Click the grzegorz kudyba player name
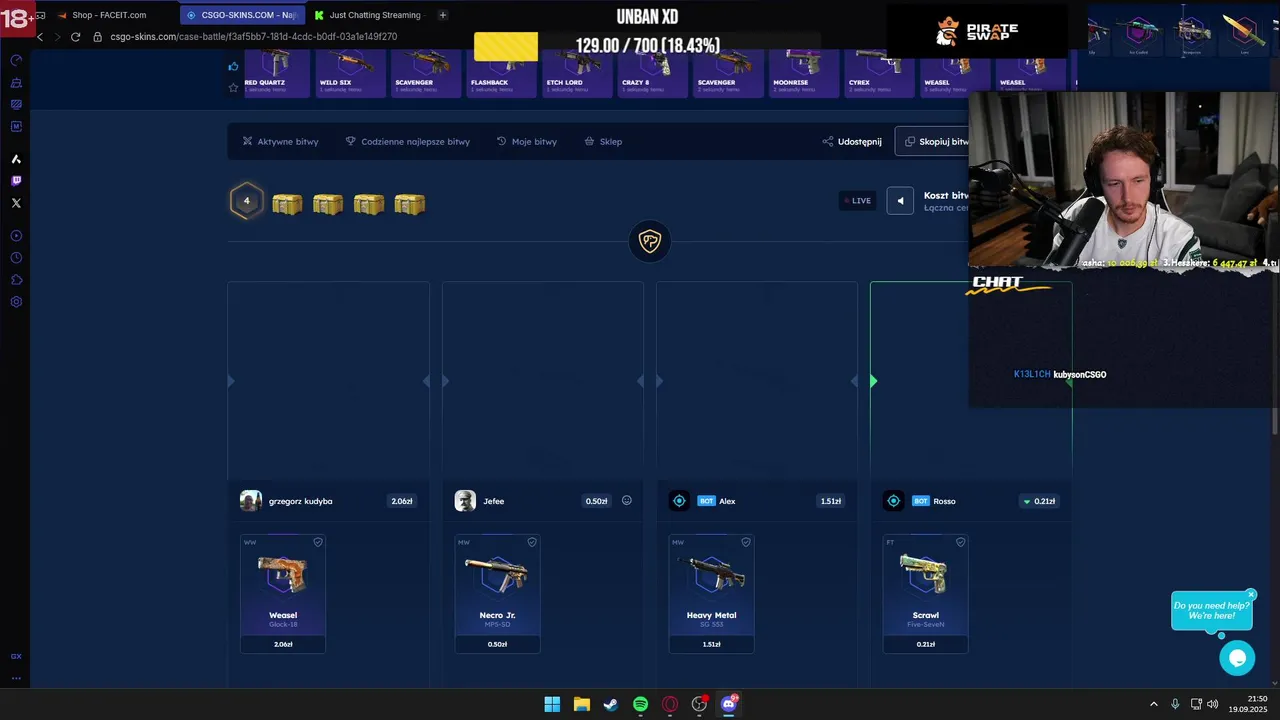The height and width of the screenshot is (720, 1280). tap(300, 501)
